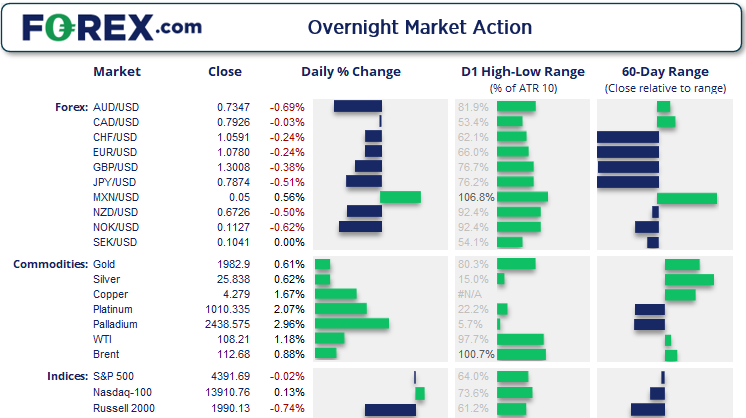Click the Forex section label
Screen dimensions: 746x418
tap(71, 106)
